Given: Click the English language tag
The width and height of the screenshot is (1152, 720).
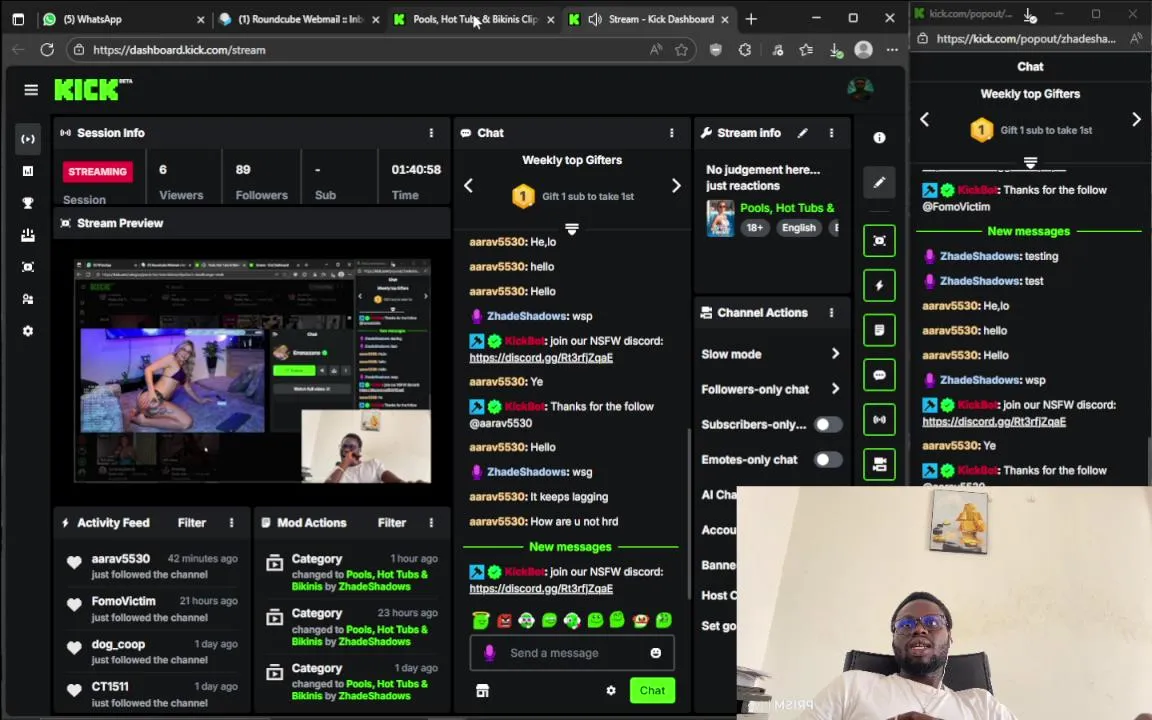Looking at the screenshot, I should tap(799, 228).
